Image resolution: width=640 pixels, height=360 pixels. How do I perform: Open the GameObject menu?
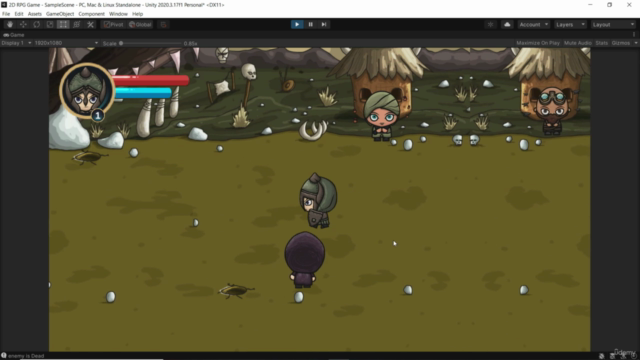(60, 14)
